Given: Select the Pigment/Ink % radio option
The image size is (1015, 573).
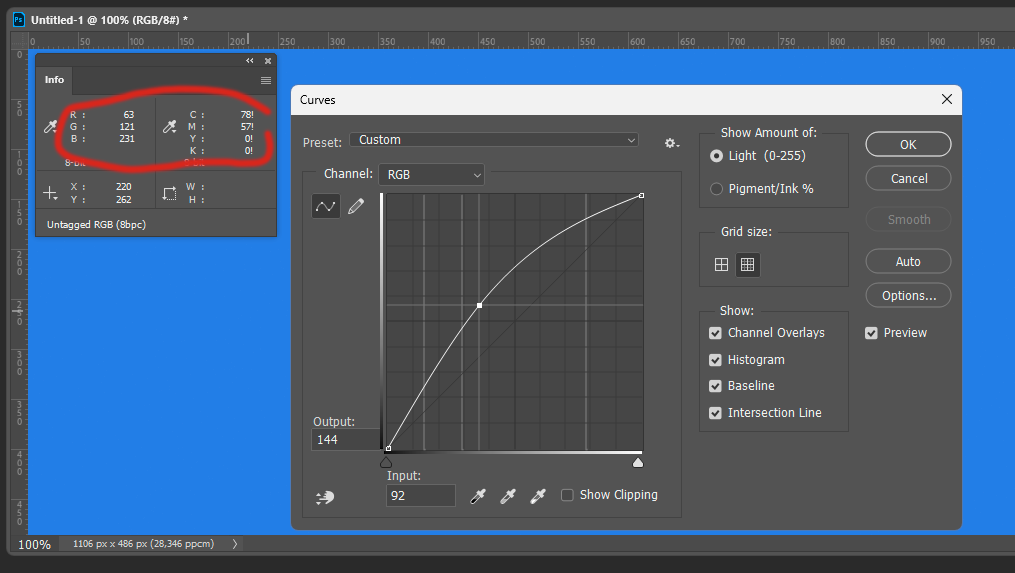Looking at the screenshot, I should tap(716, 189).
